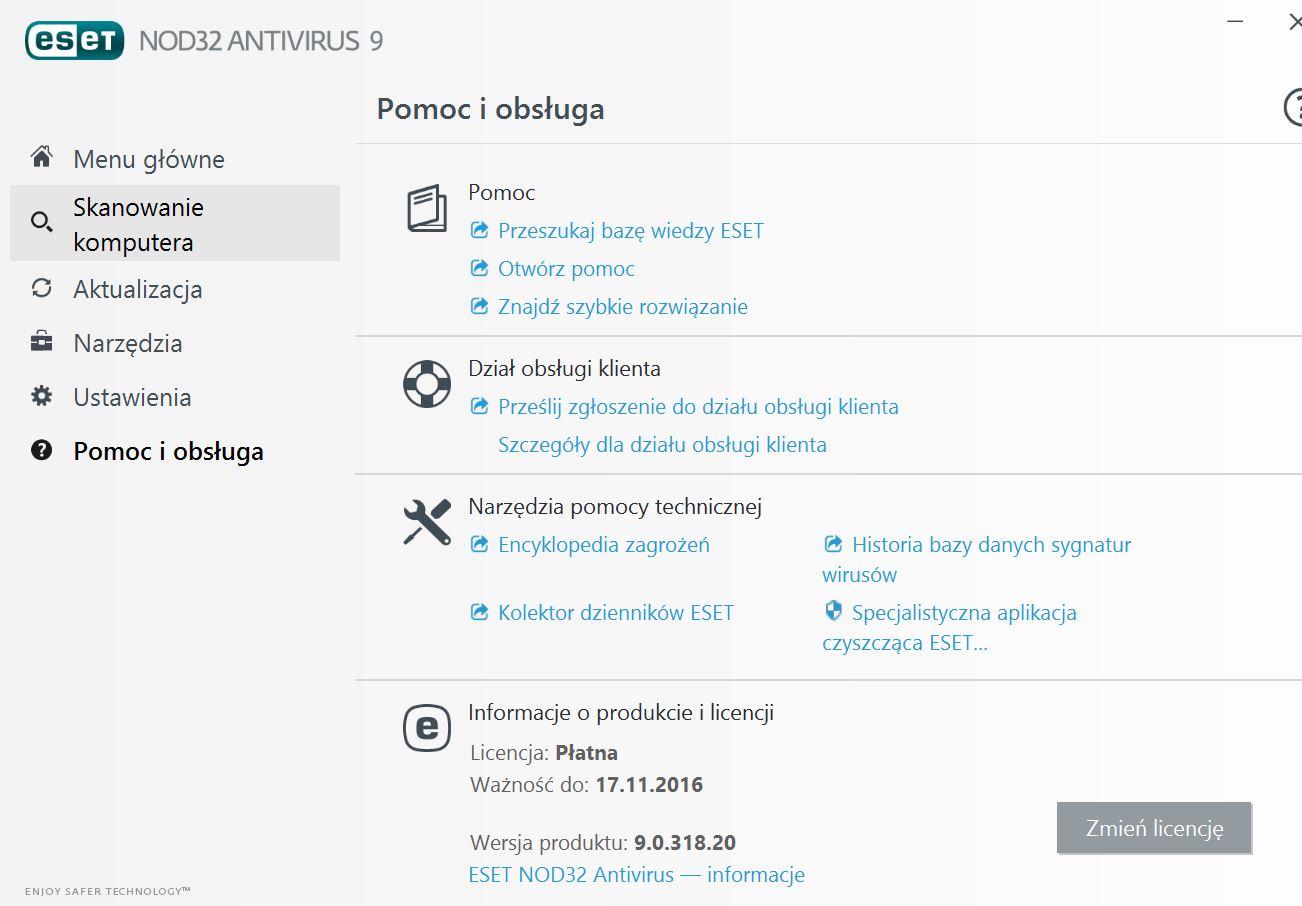Open the Encyklopedia zagrożeń link
This screenshot has width=1302, height=906.
[x=604, y=545]
